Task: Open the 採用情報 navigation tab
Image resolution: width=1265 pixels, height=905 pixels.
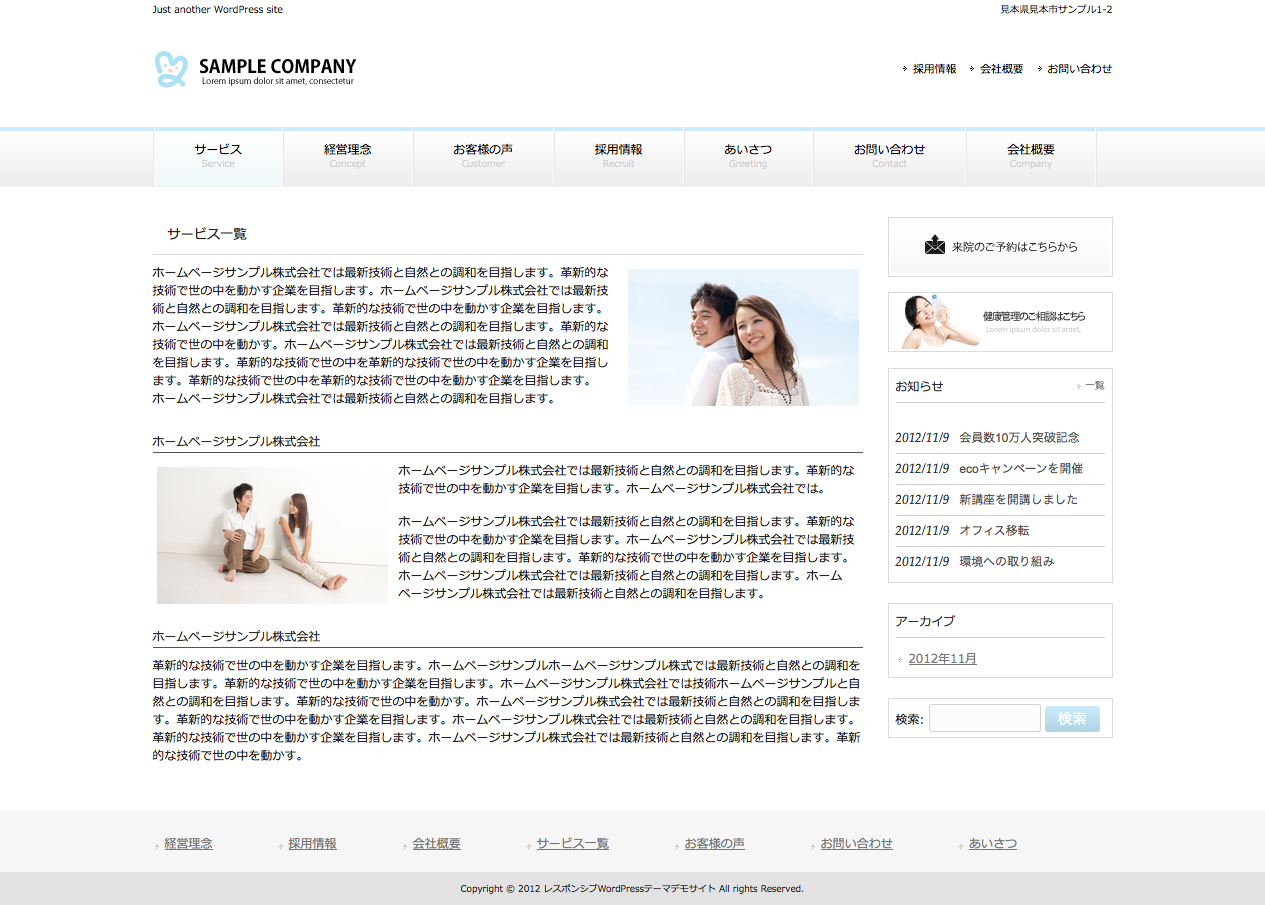Action: 619,157
